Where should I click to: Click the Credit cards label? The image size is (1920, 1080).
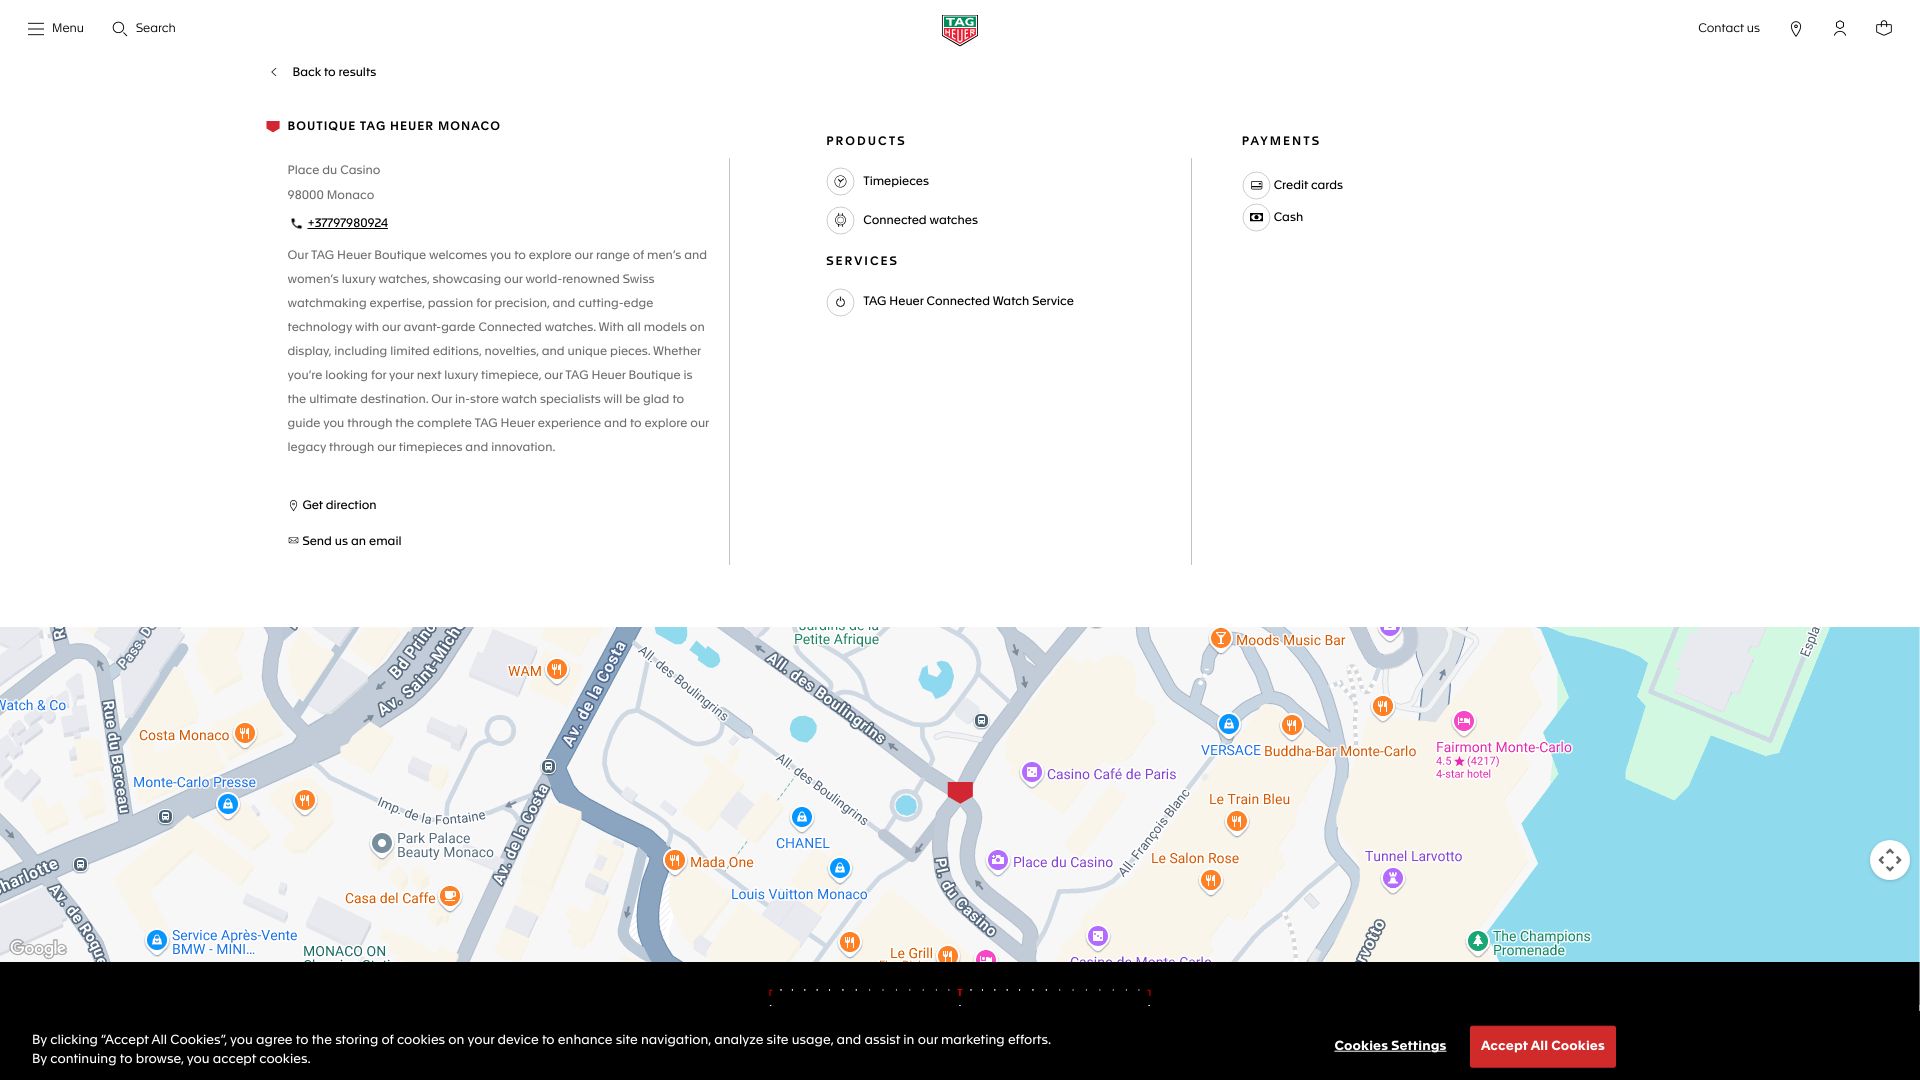pos(1308,185)
